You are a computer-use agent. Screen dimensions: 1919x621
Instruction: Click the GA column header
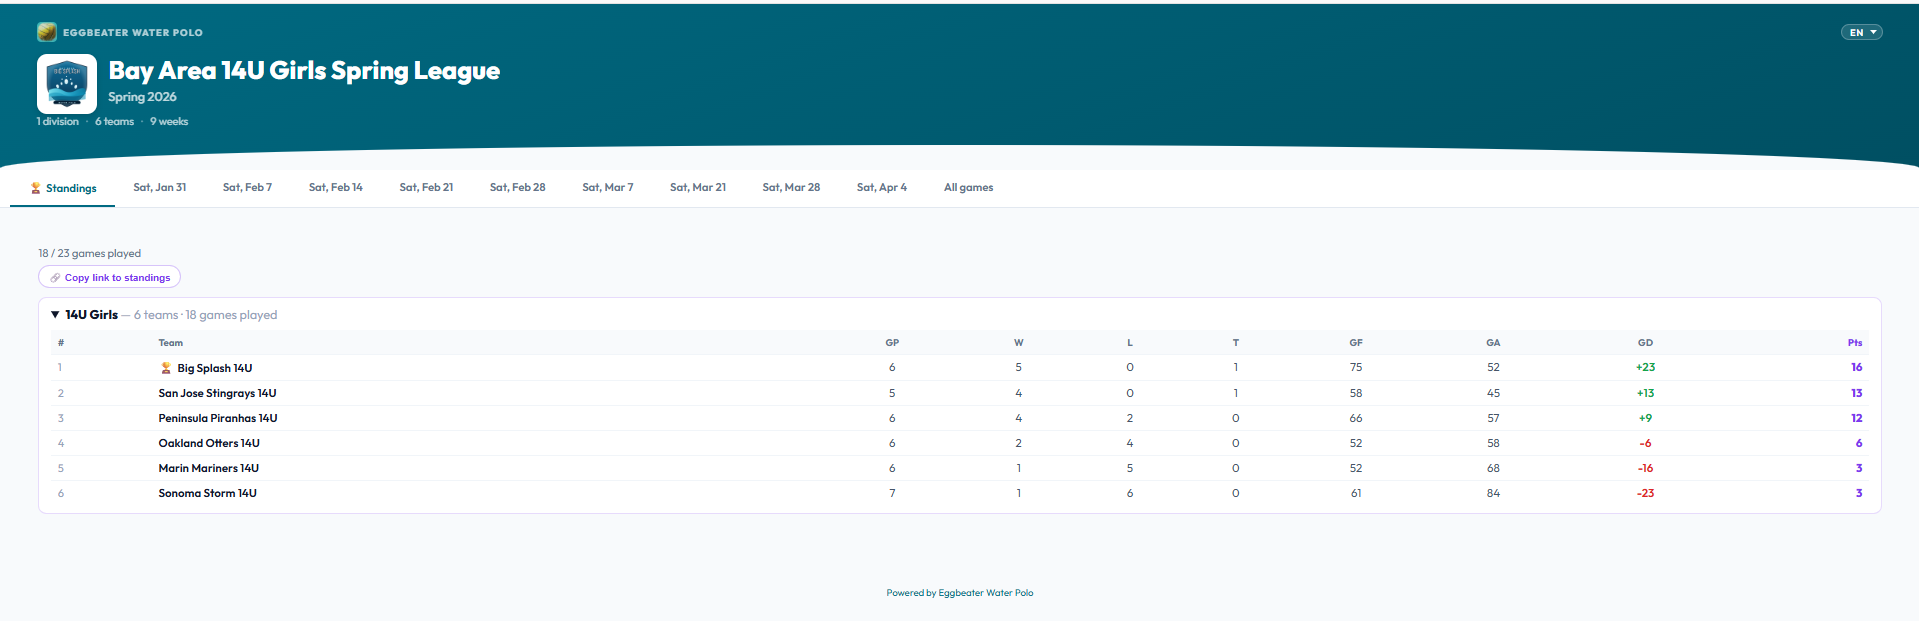tap(1493, 342)
